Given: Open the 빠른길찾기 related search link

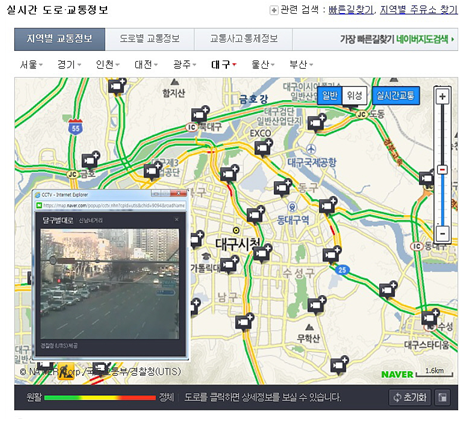Looking at the screenshot, I should 351,10.
